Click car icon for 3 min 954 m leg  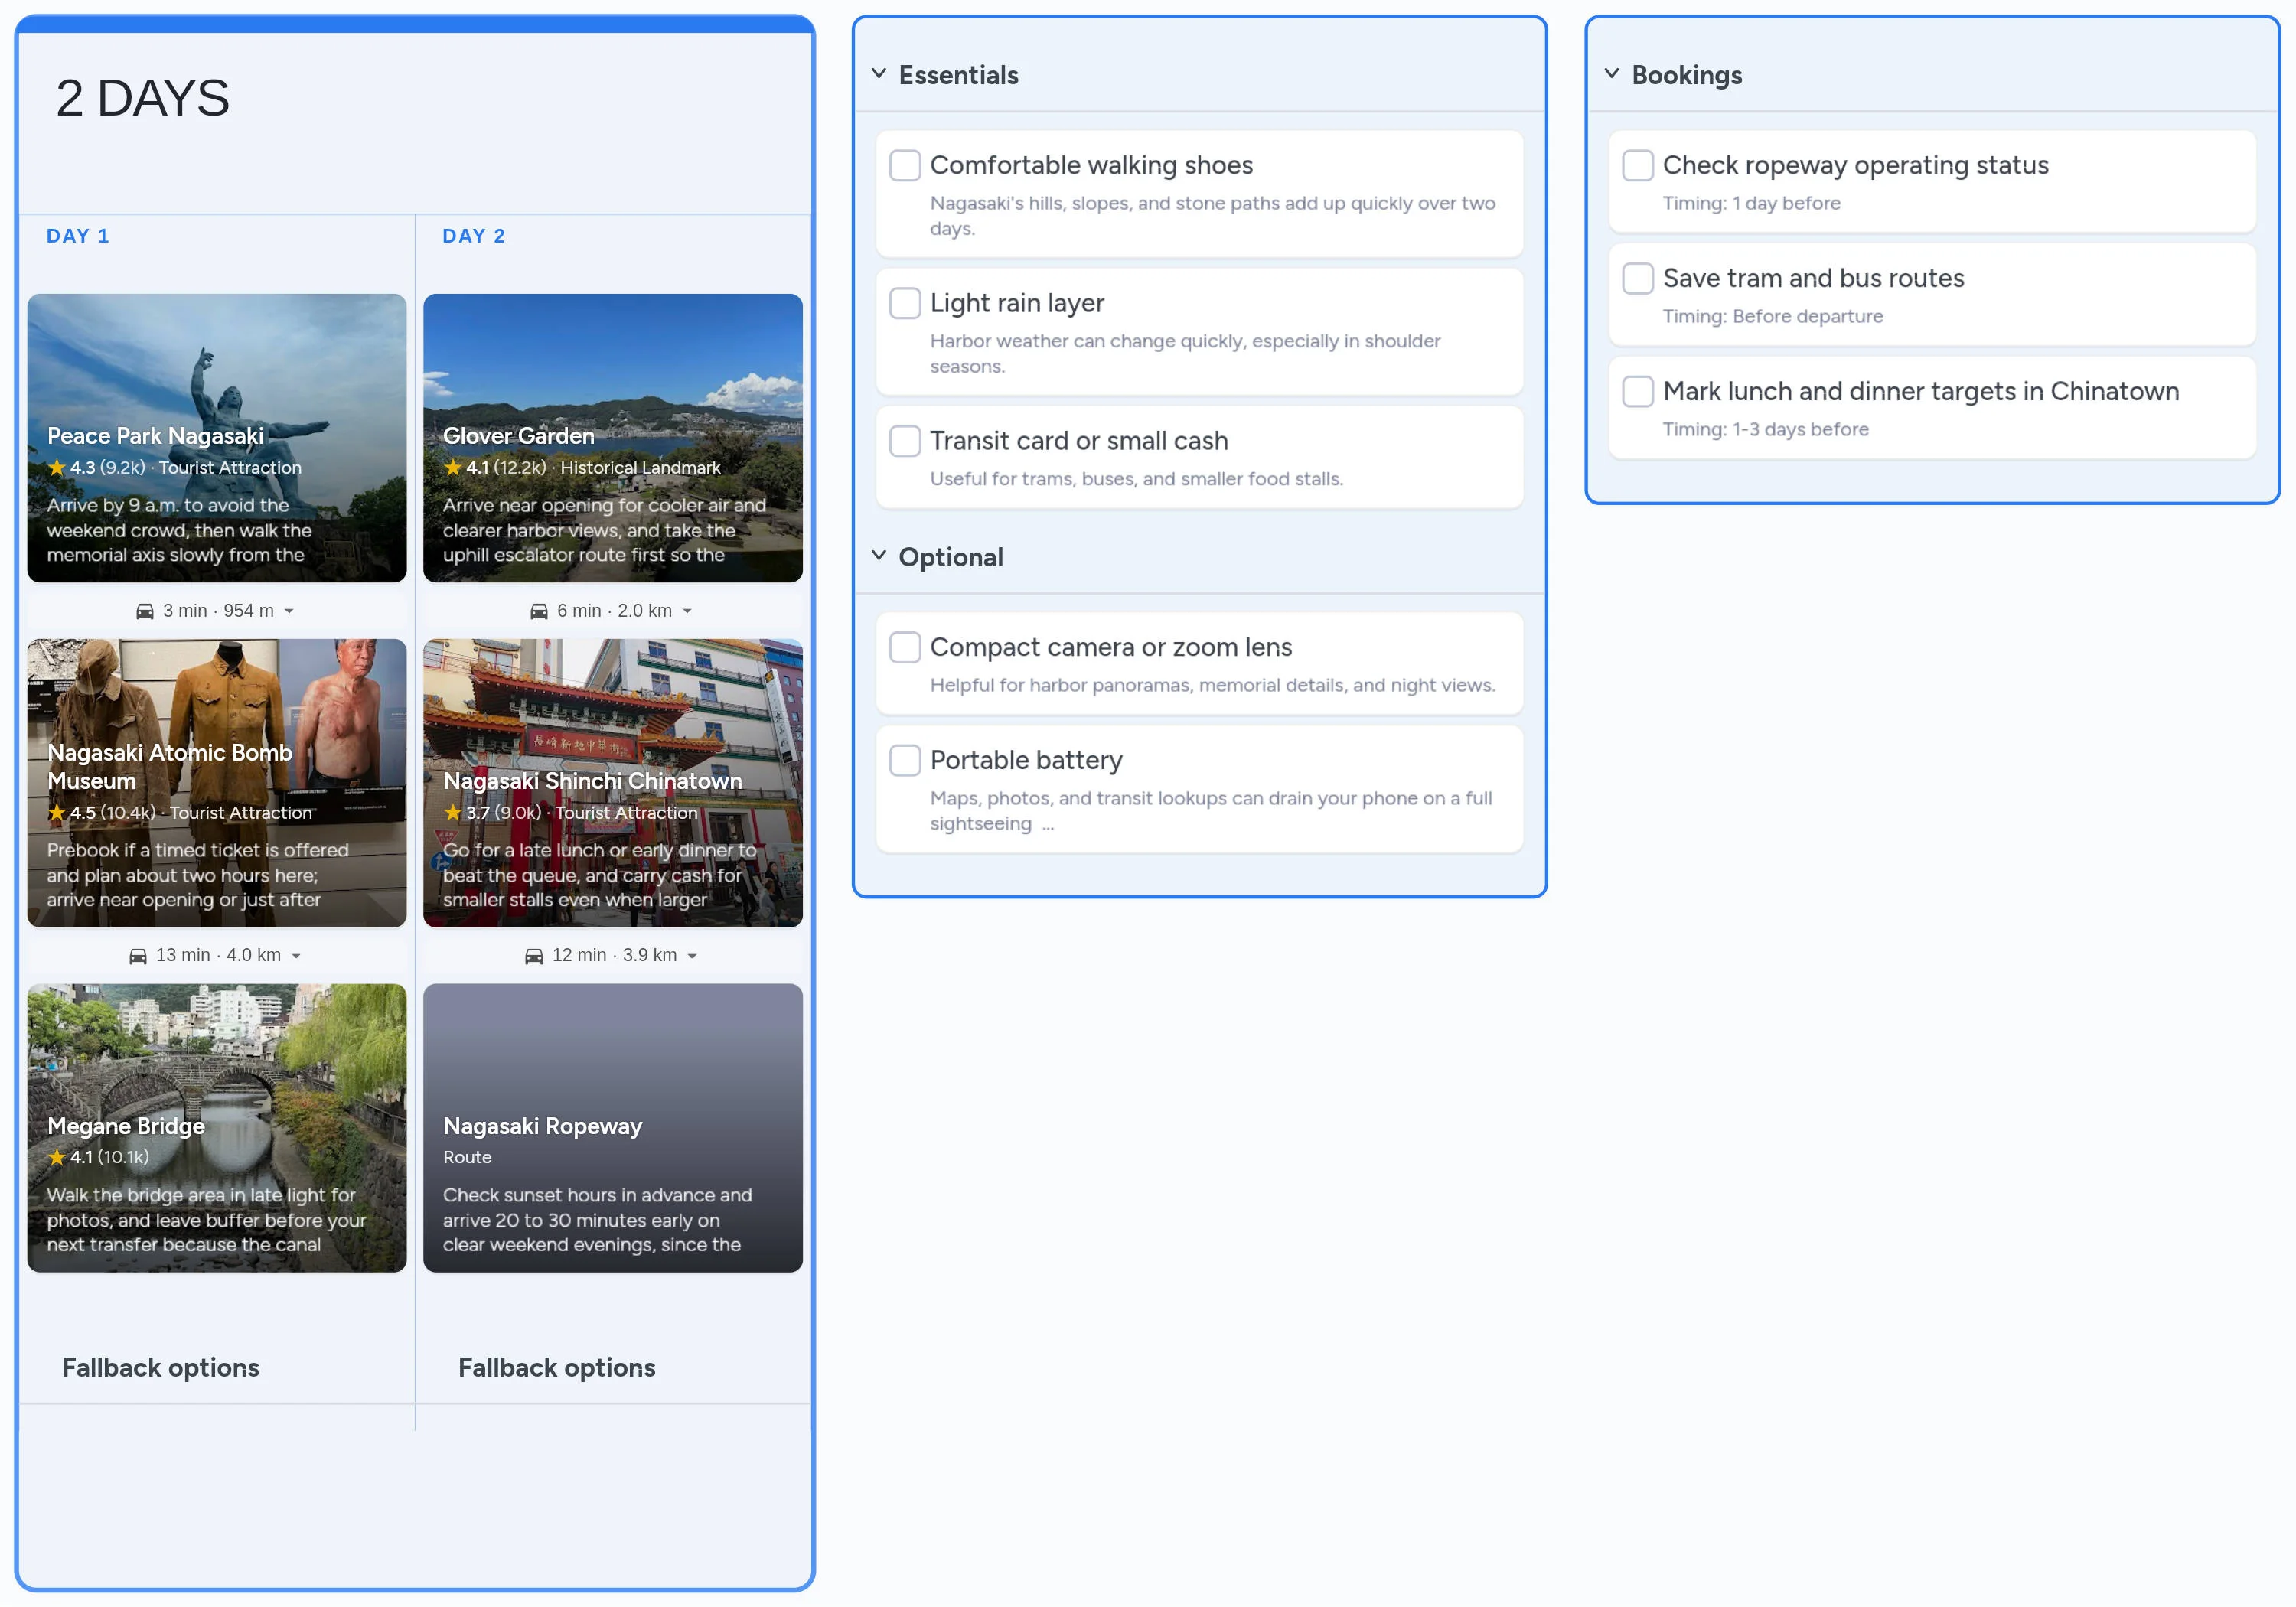145,611
